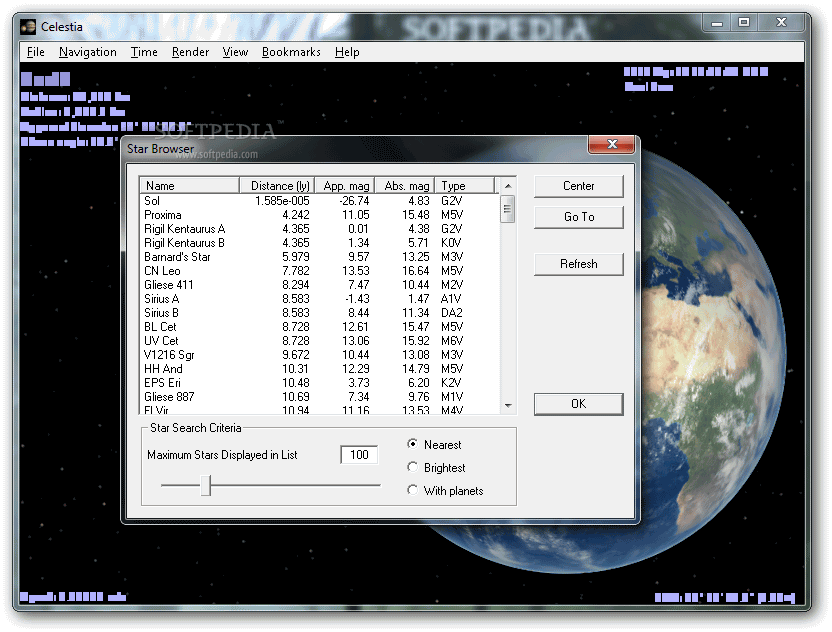Viewport: 832px width, 632px height.
Task: Open the Bookmarks menu
Action: [291, 52]
